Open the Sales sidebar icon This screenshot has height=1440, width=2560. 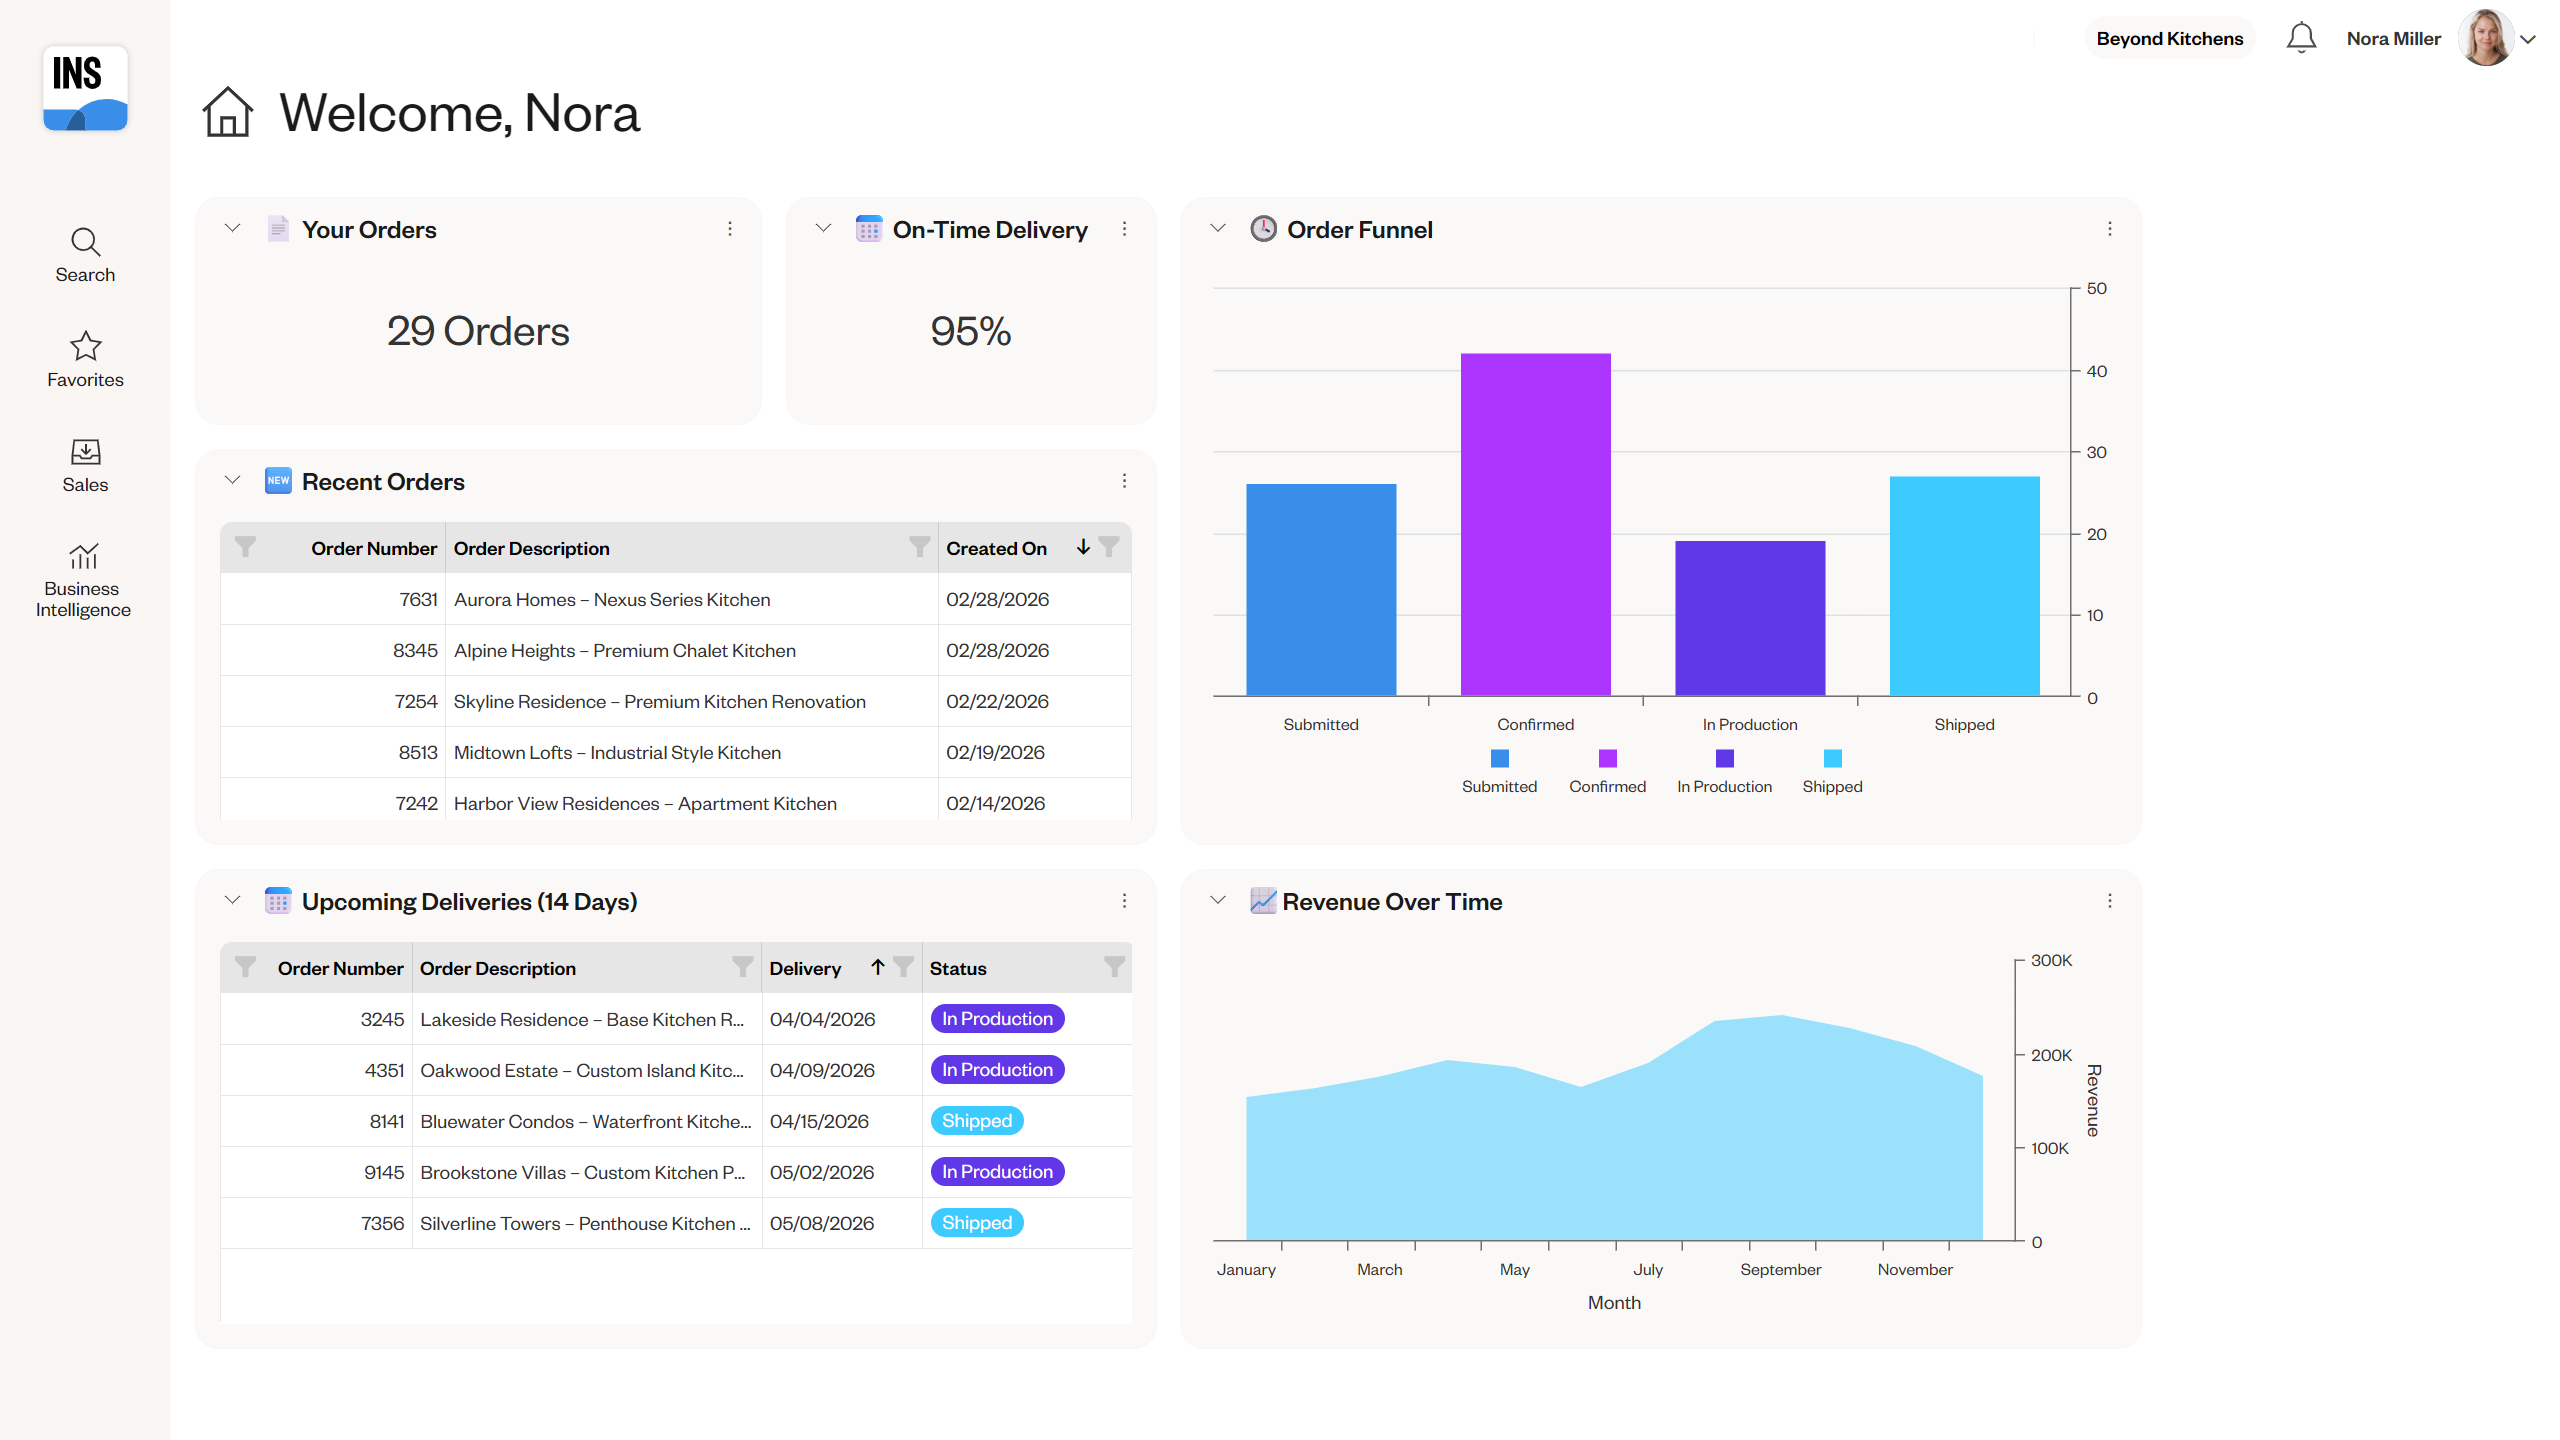pyautogui.click(x=85, y=452)
